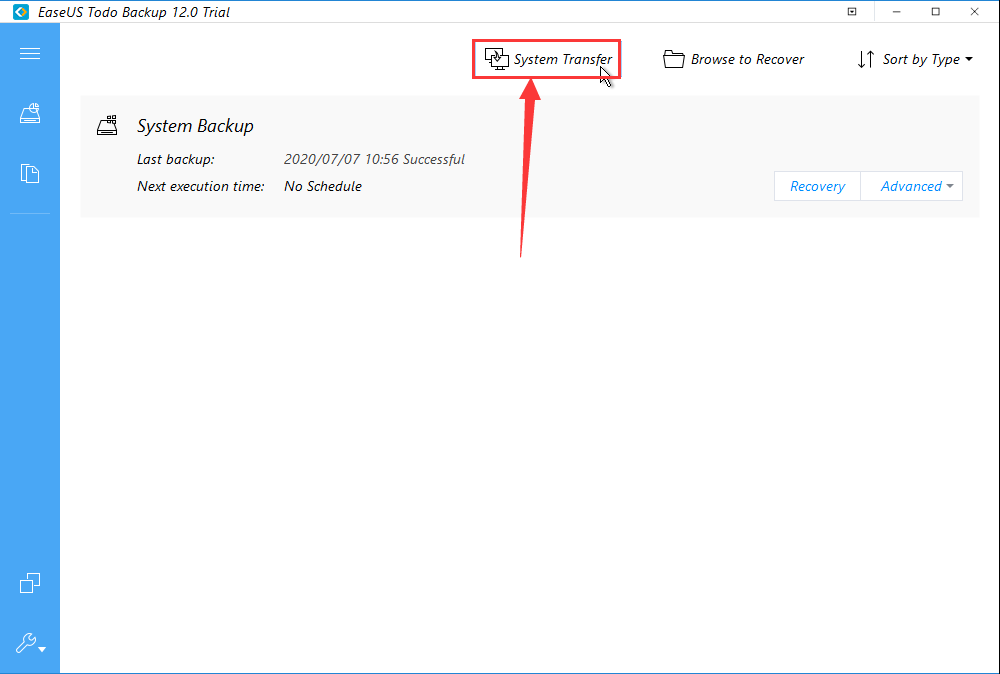Open the Clone tool in the sidebar
1000x674 pixels.
pos(30,583)
